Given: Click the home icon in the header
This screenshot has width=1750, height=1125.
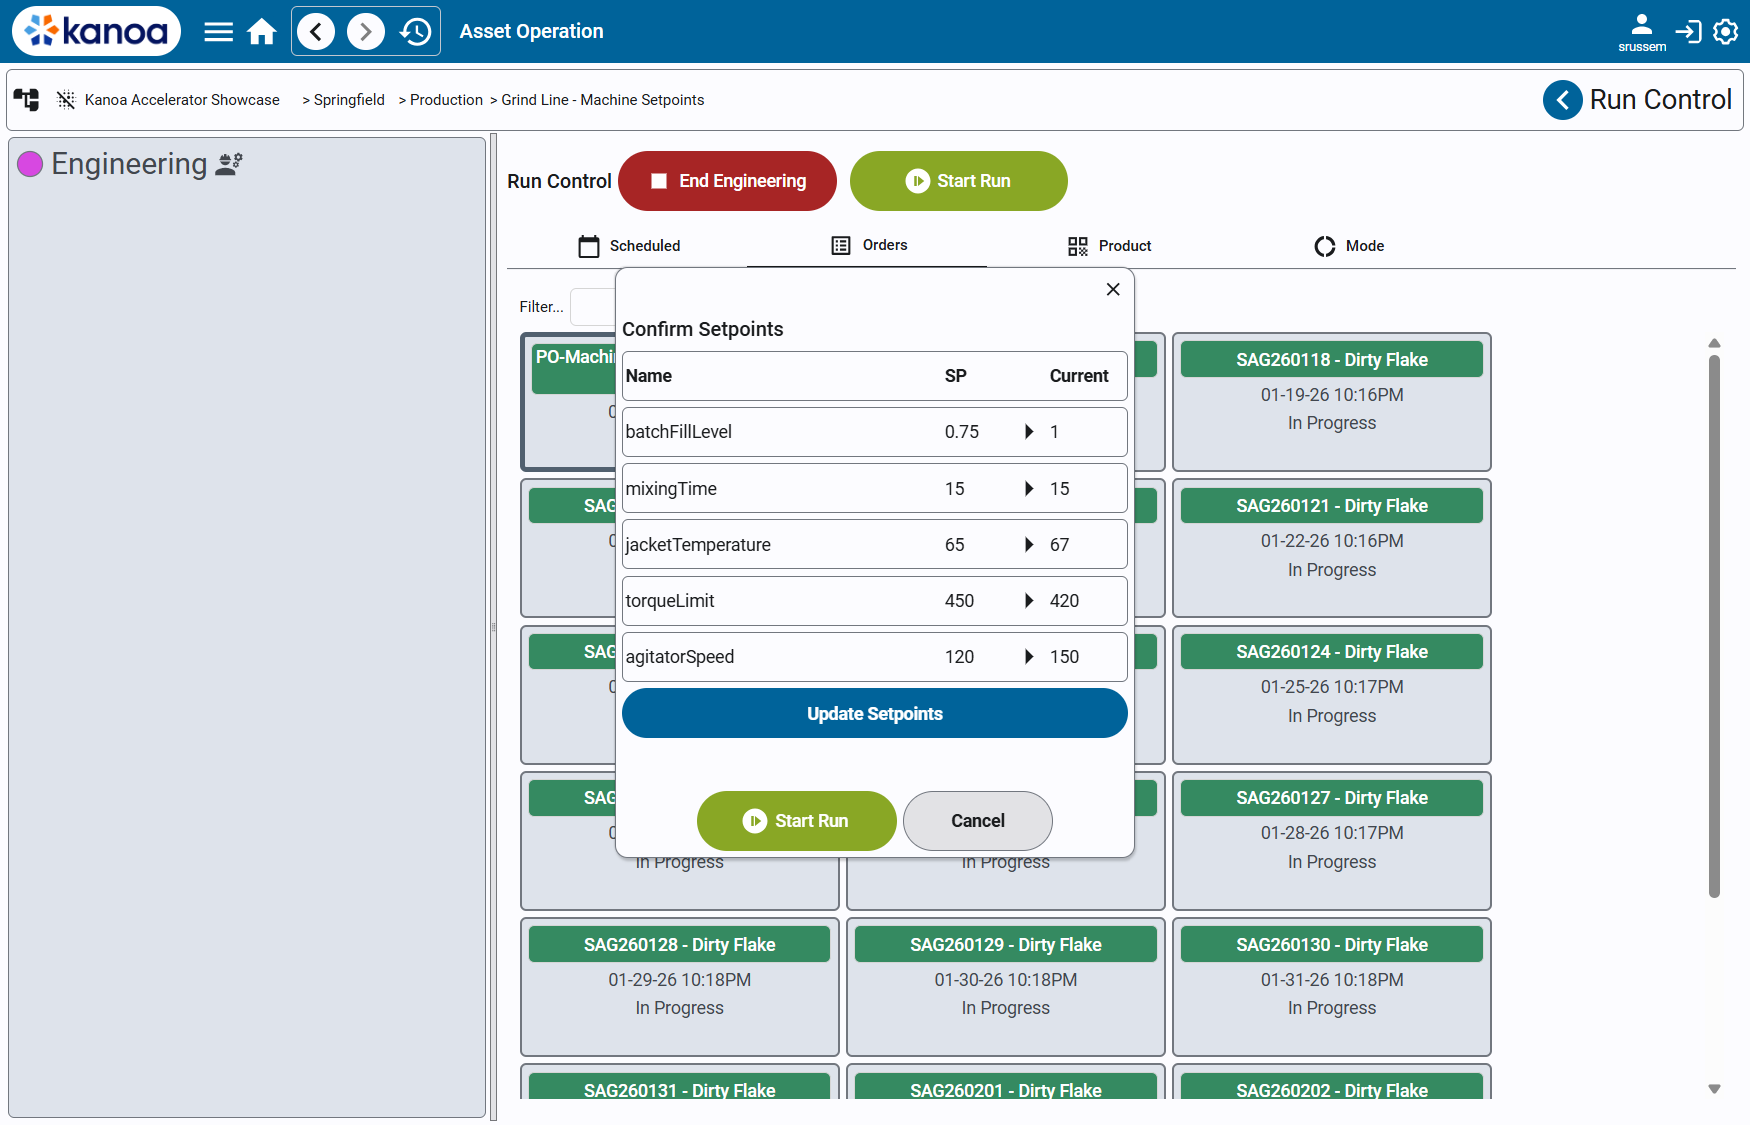Looking at the screenshot, I should click(x=262, y=31).
